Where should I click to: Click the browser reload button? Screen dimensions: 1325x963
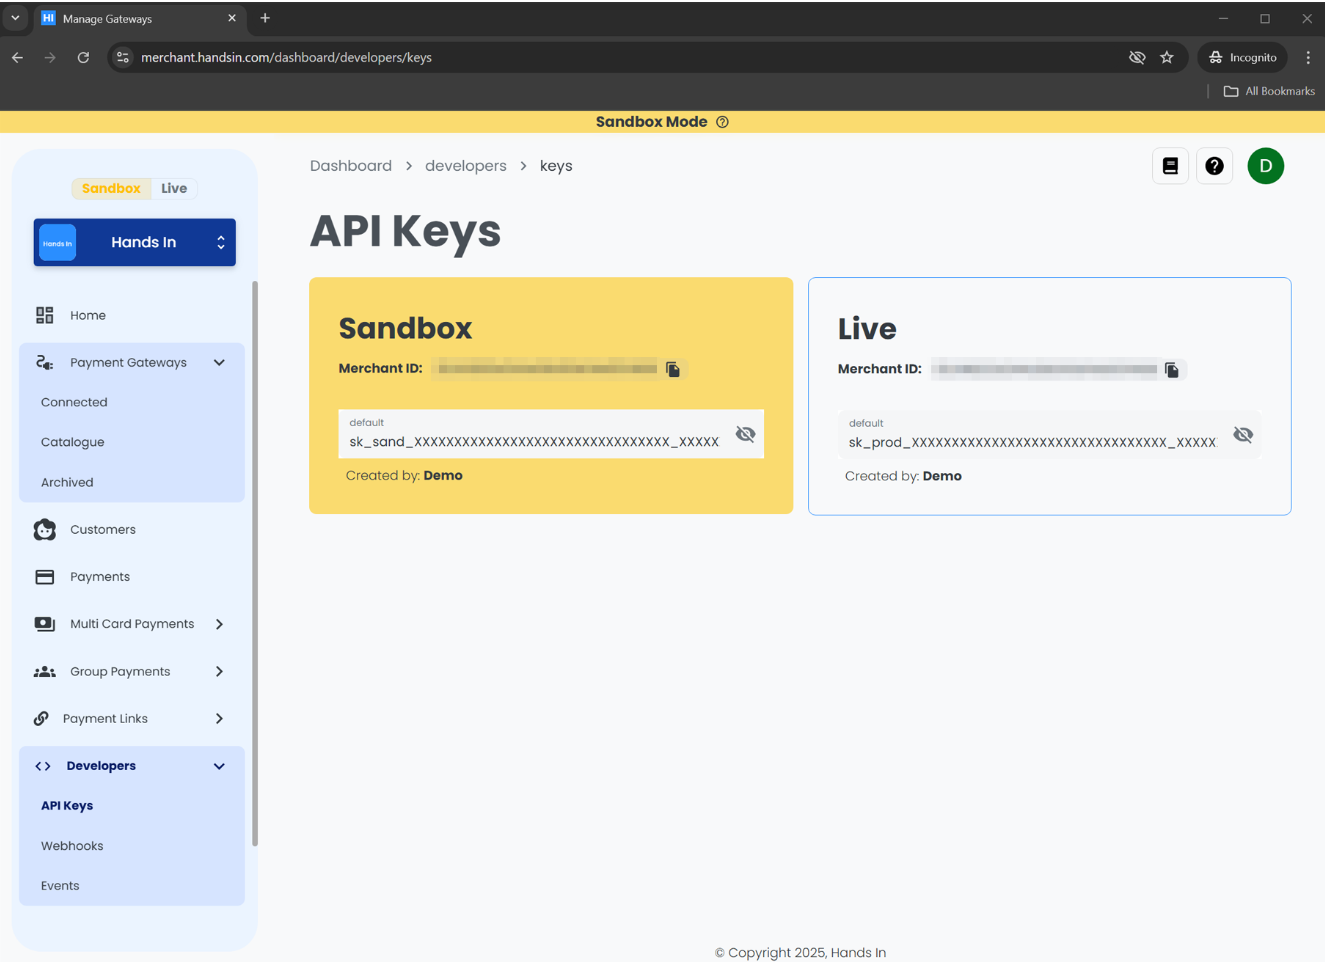[83, 58]
